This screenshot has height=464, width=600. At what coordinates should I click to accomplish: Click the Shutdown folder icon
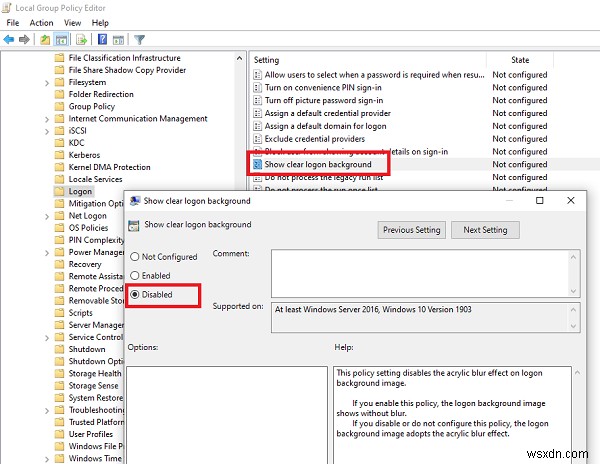[x=59, y=349]
